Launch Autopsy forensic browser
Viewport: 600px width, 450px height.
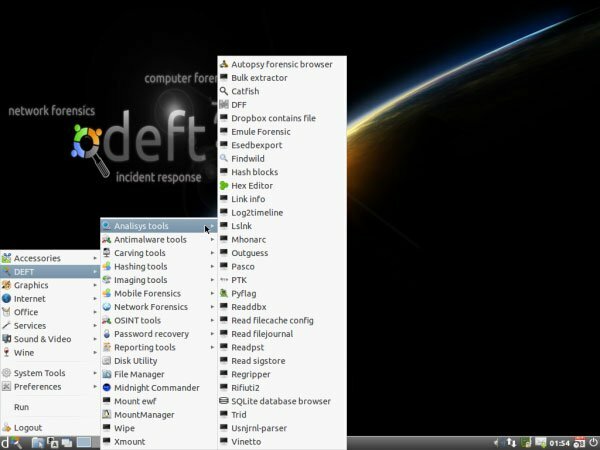pos(281,63)
